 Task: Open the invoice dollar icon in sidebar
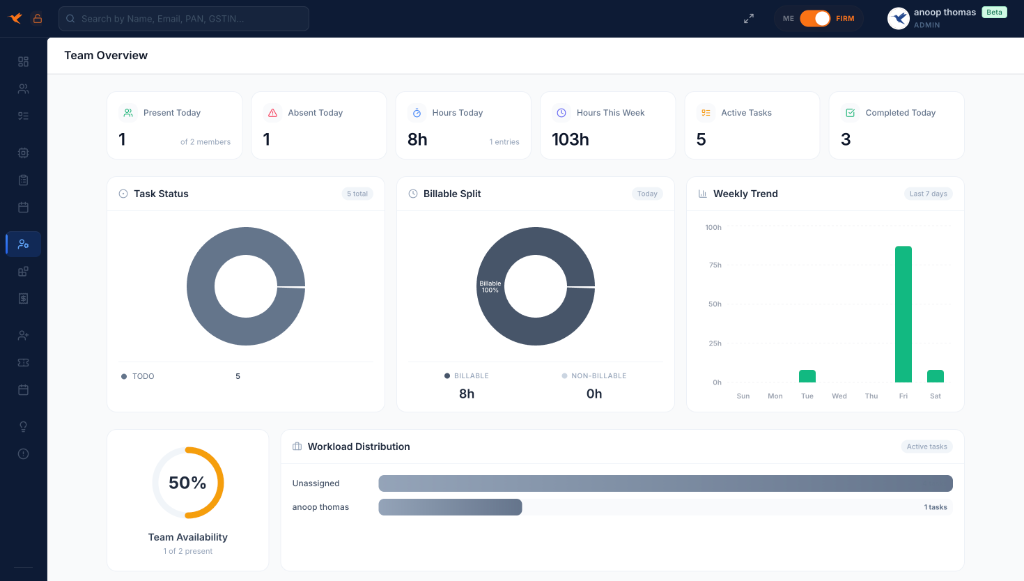pos(23,298)
